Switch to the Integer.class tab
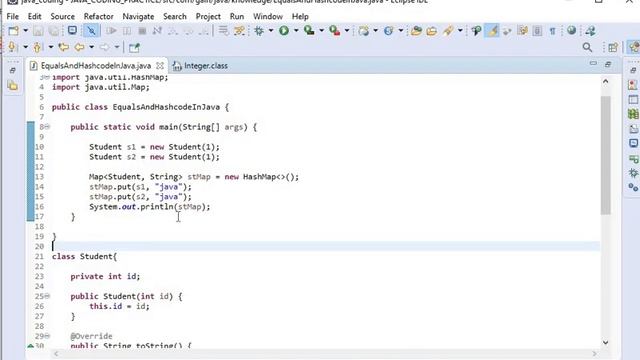Screen dimensions: 640x360 (x=200, y=66)
